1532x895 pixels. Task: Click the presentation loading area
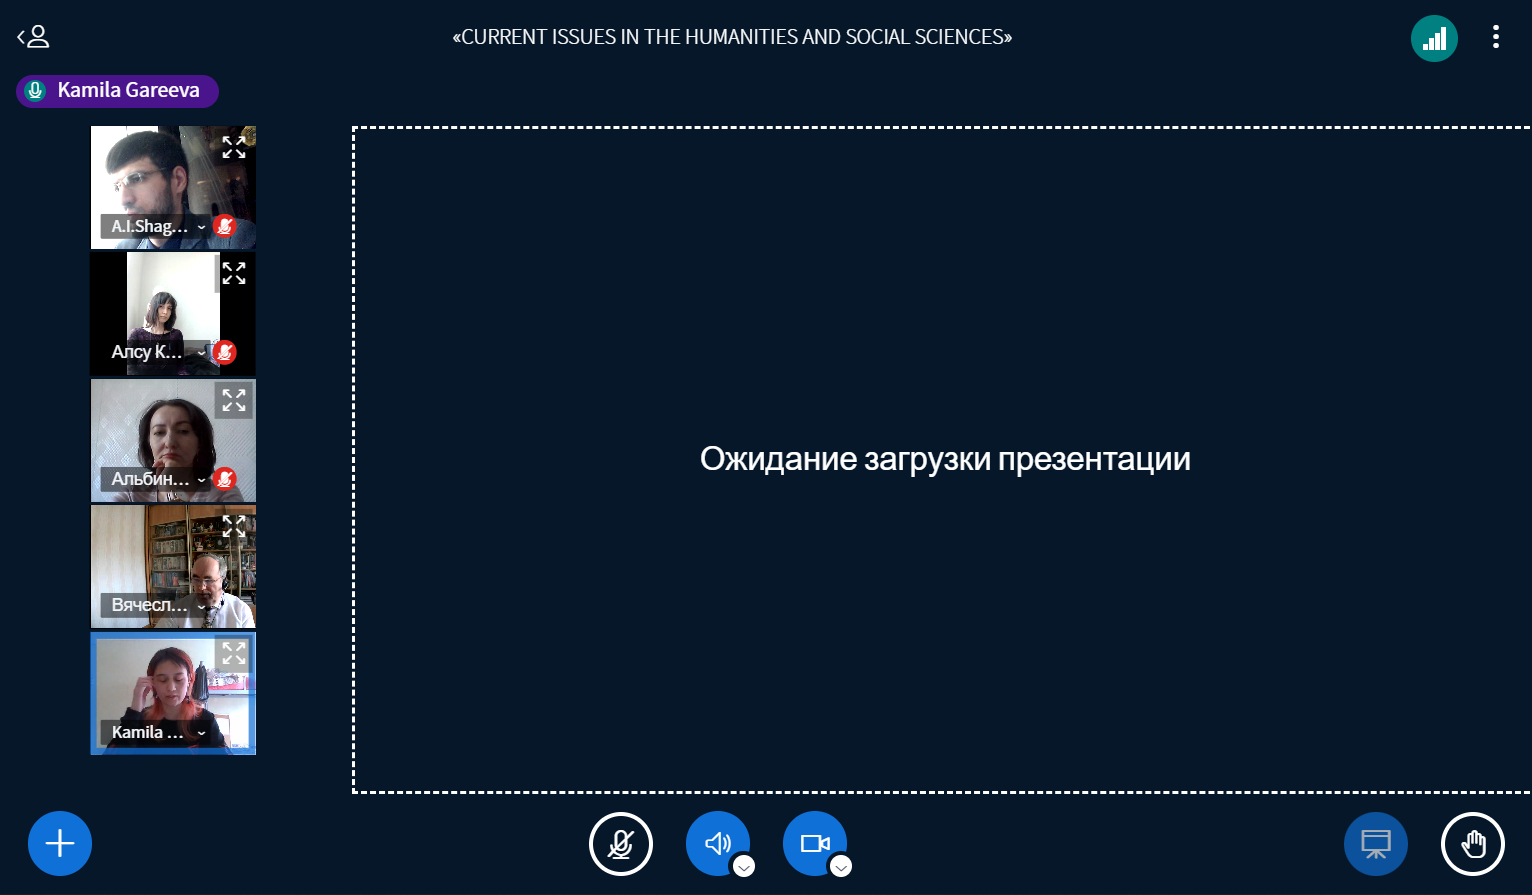point(944,459)
